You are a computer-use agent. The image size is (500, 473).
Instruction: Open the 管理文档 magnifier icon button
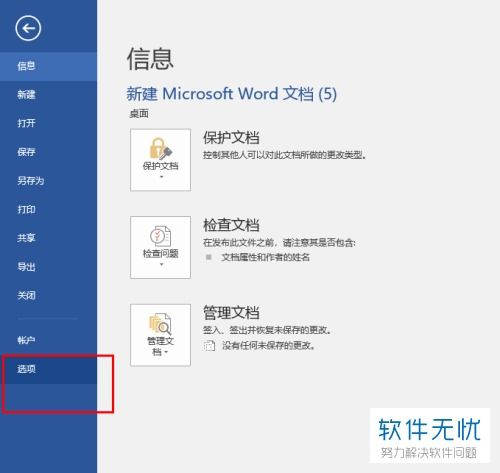pos(160,335)
